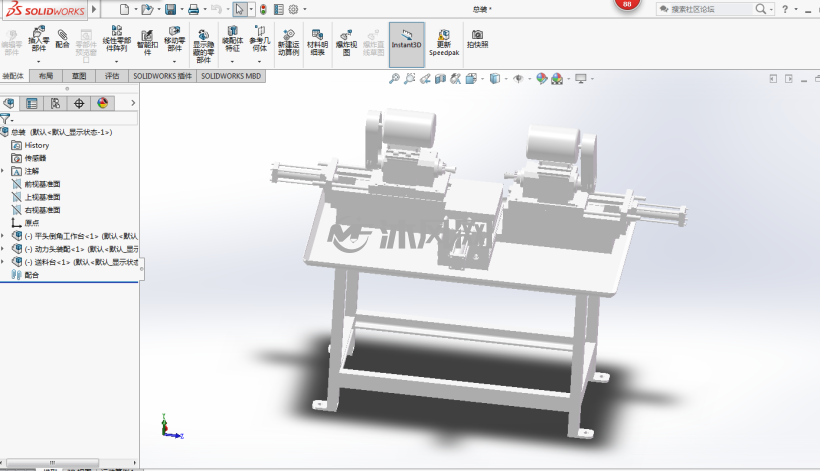The image size is (820, 471).
Task: Show more manager tabs chevron
Action: coord(133,103)
